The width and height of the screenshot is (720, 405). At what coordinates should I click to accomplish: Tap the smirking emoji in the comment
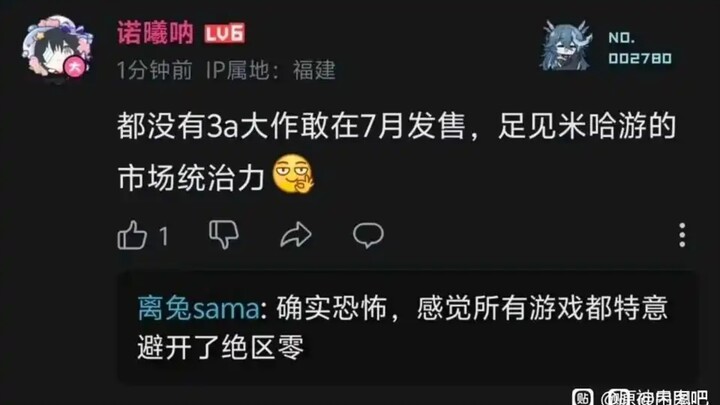point(293,174)
